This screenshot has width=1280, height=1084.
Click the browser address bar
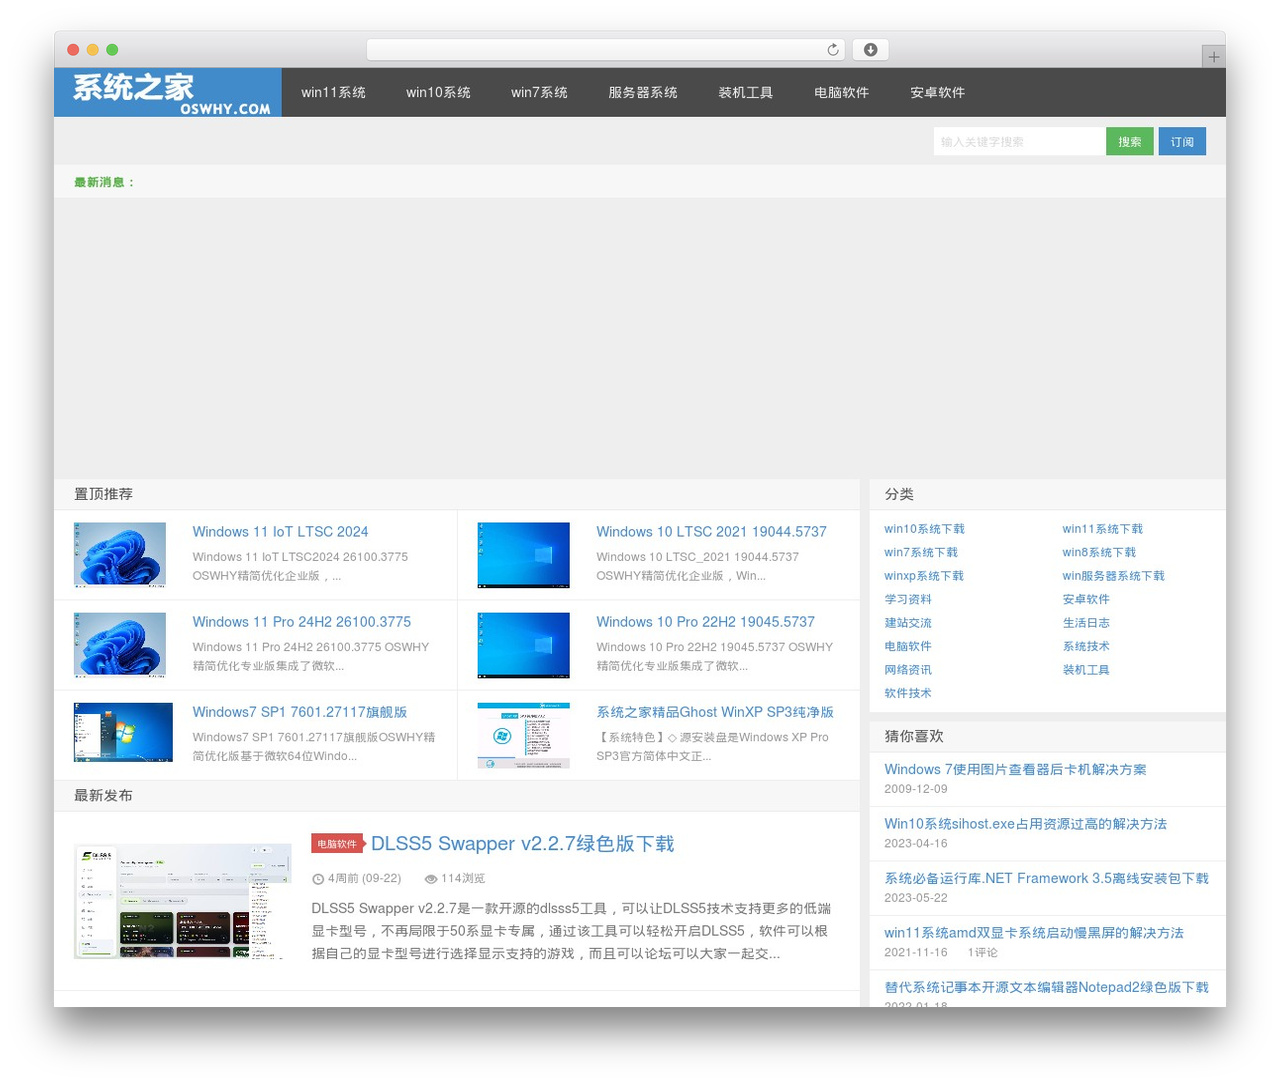tap(606, 50)
